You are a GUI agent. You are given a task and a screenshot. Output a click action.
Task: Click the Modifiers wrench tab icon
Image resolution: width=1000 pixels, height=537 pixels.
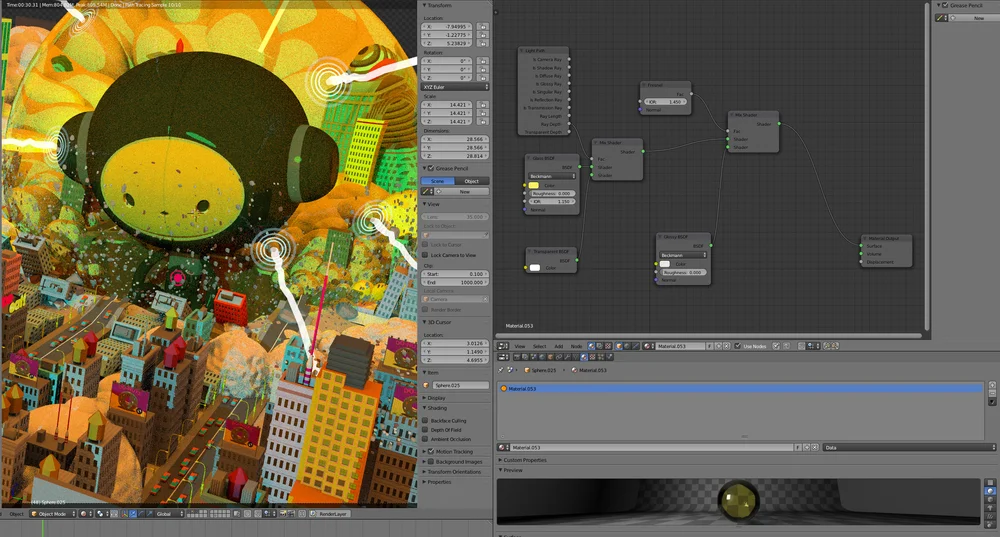(567, 357)
